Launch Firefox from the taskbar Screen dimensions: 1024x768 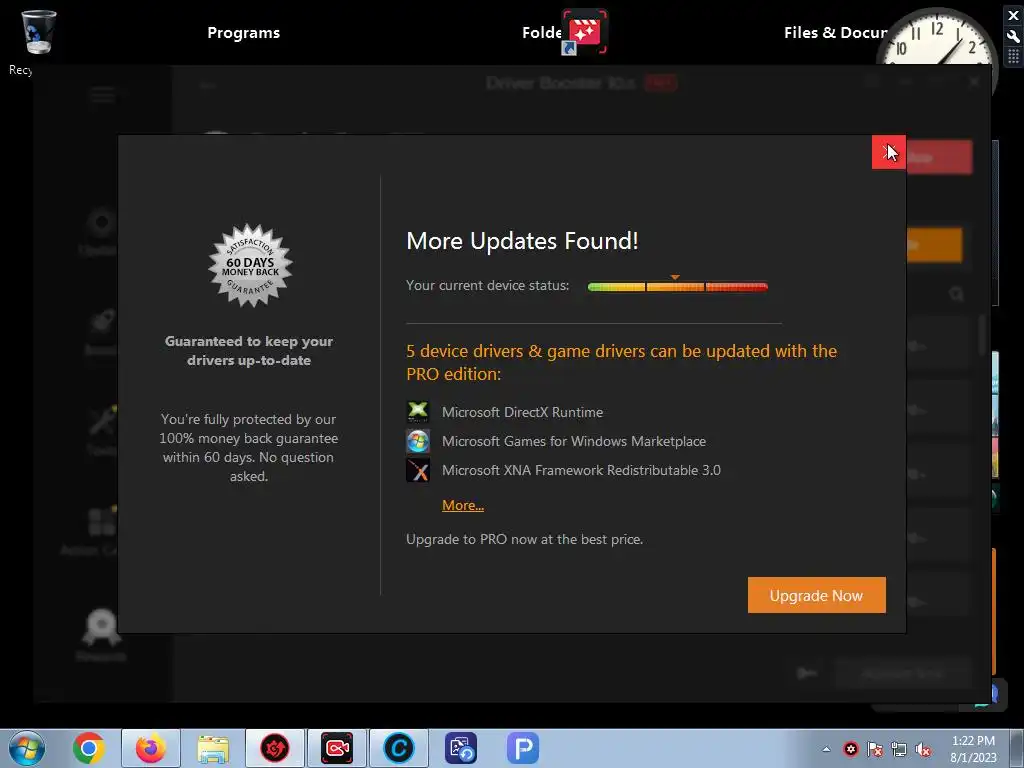coord(150,748)
